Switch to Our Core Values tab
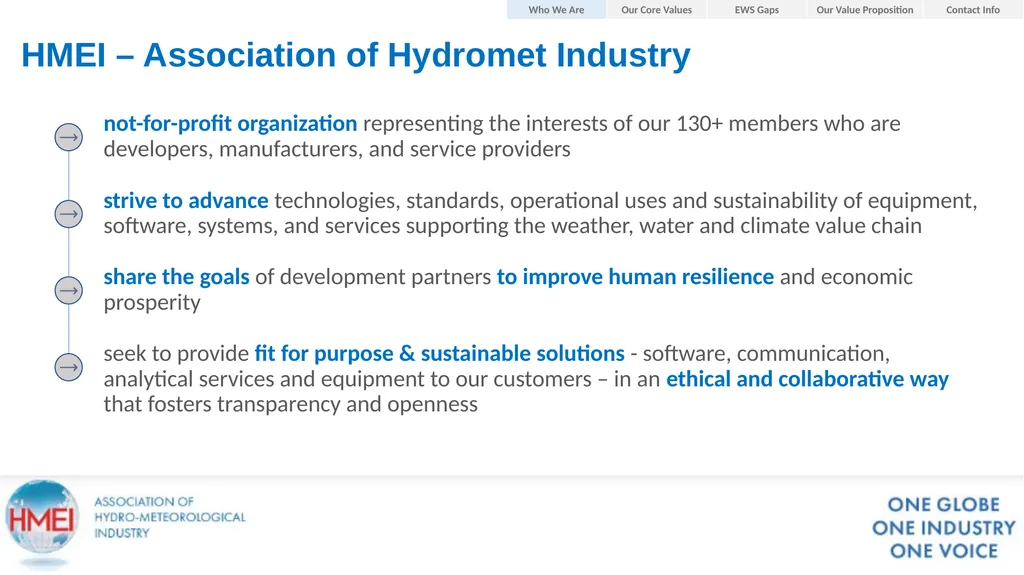Viewport: 1024px width, 575px height. pyautogui.click(x=656, y=10)
